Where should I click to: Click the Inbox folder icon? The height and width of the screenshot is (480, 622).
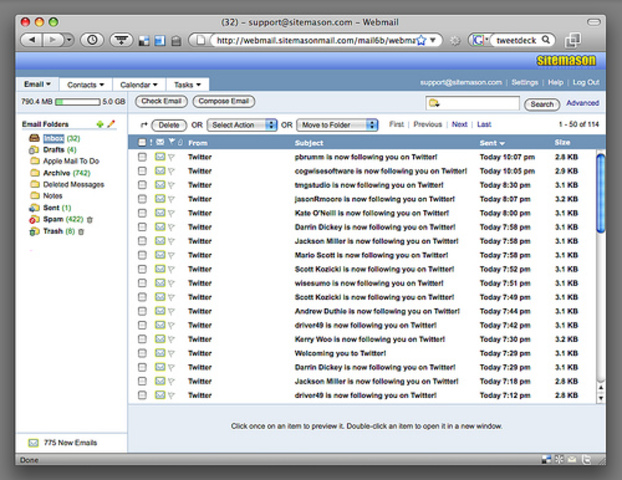pyautogui.click(x=35, y=138)
